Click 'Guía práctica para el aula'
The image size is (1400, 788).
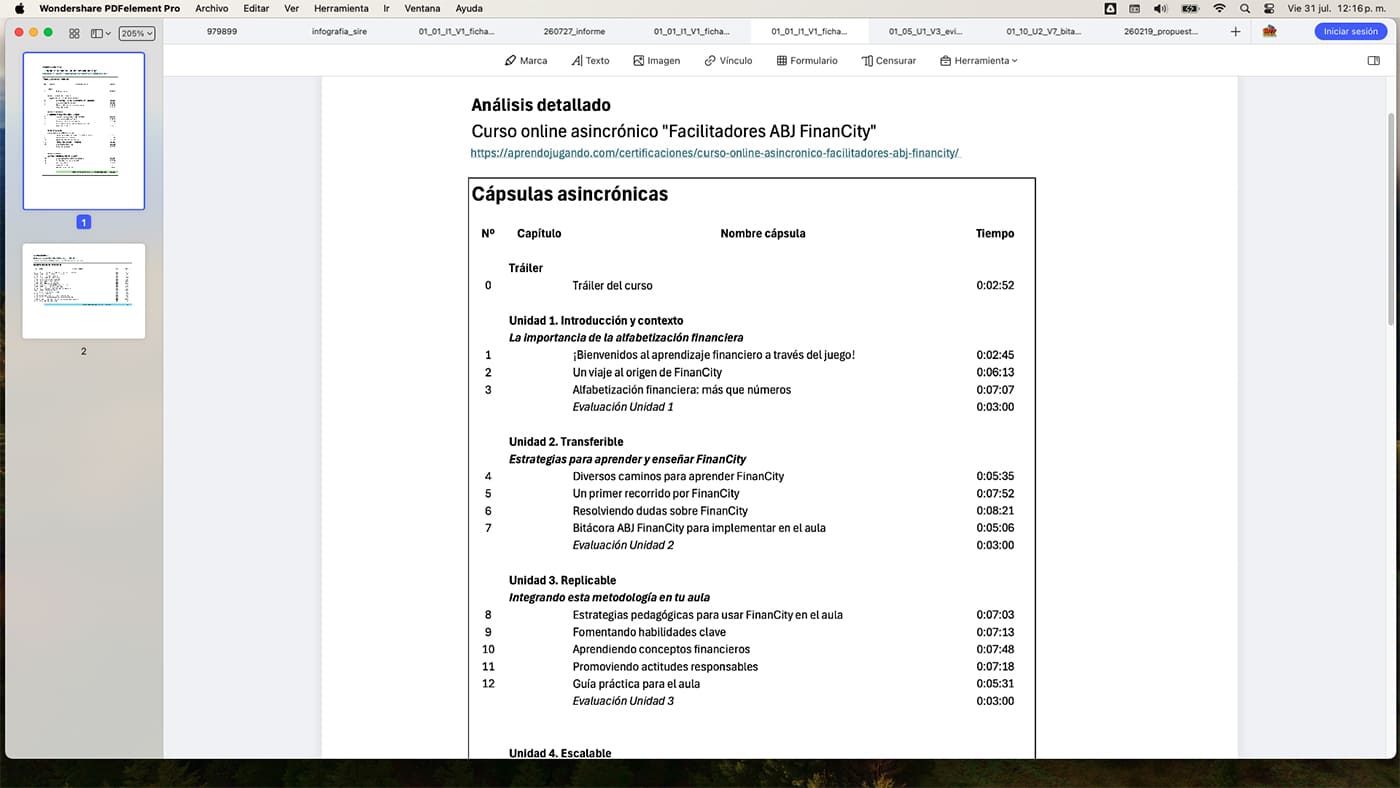point(636,684)
